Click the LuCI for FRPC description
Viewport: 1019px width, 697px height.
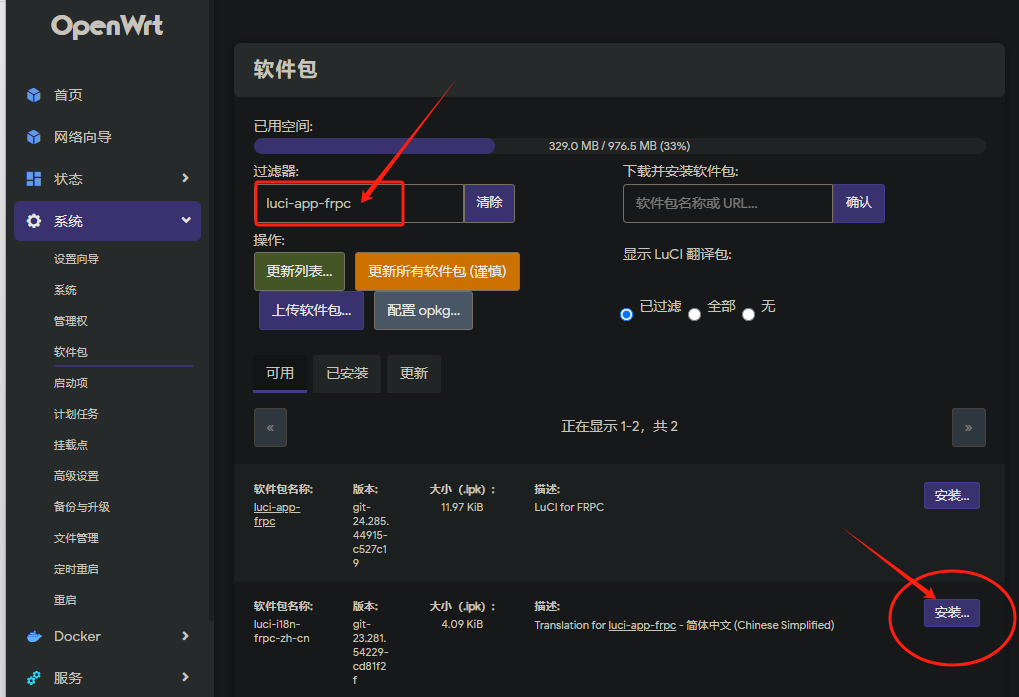569,507
